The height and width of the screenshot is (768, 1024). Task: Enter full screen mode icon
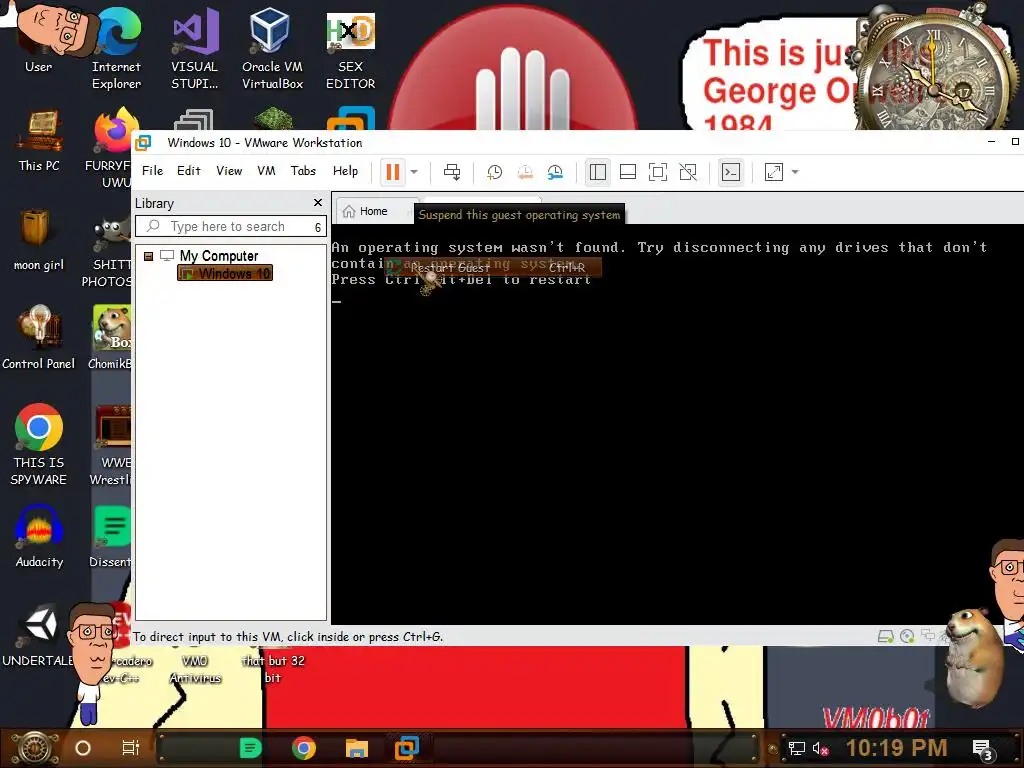pos(658,172)
